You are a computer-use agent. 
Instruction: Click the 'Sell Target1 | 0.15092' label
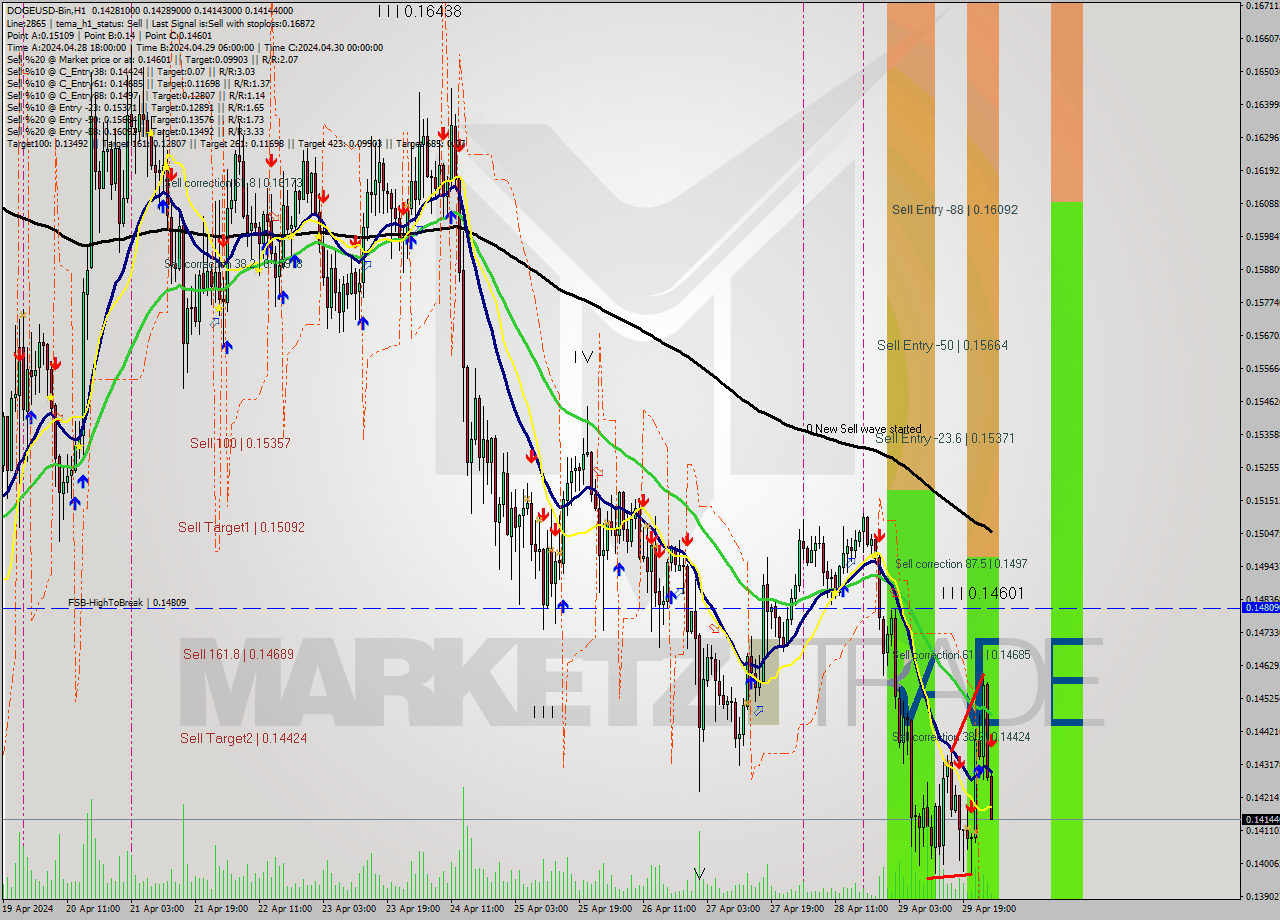241,527
